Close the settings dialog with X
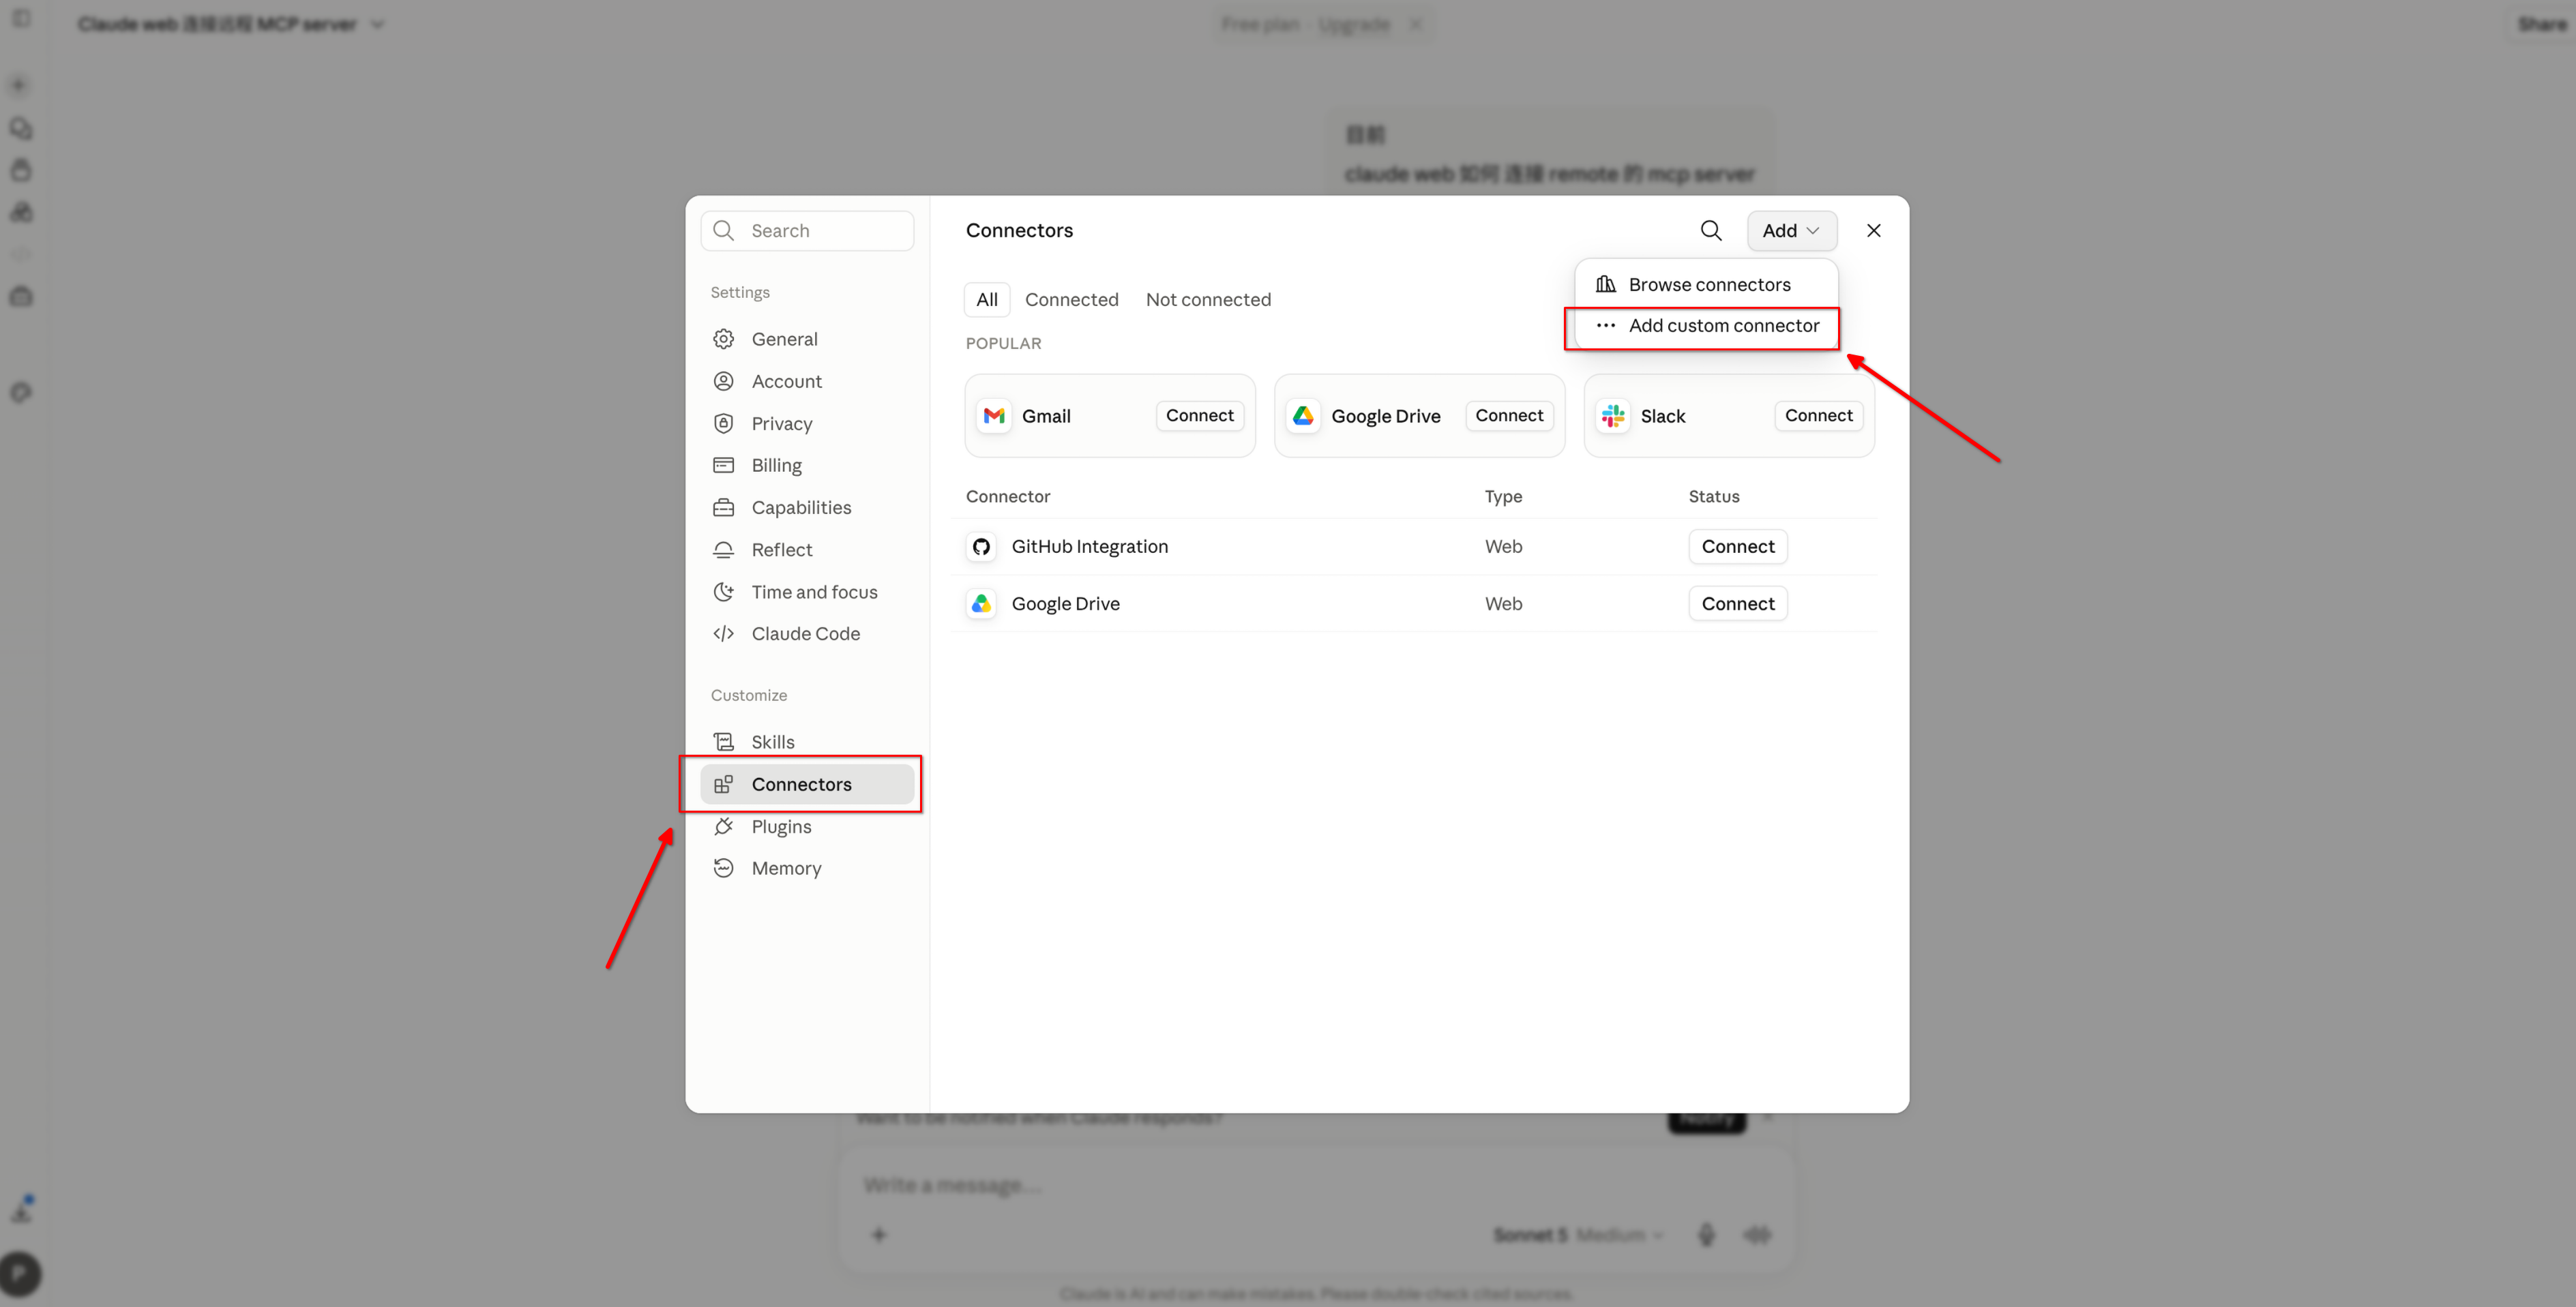This screenshot has height=1307, width=2576. tap(1873, 231)
